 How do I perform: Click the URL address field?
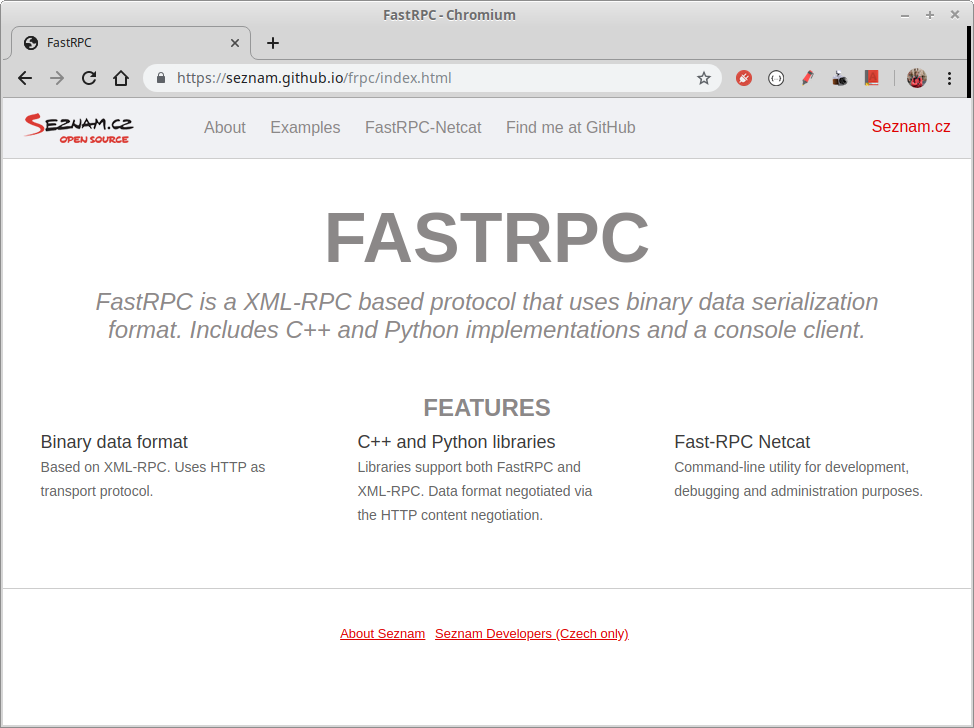pyautogui.click(x=432, y=78)
